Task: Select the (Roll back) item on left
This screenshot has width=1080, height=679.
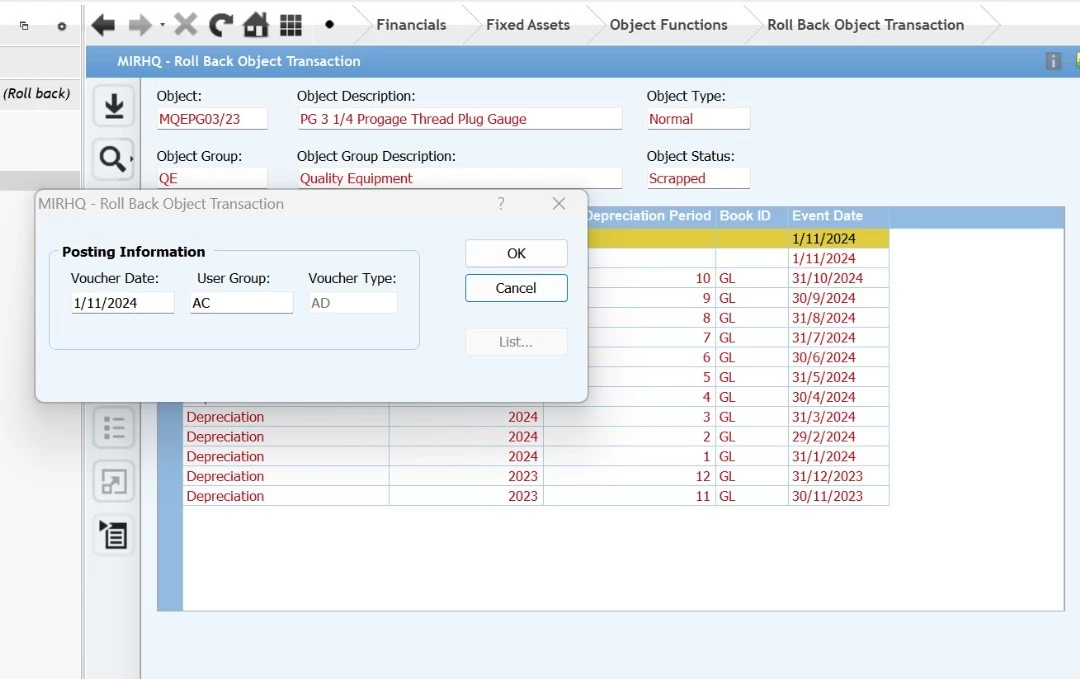Action: click(x=37, y=93)
